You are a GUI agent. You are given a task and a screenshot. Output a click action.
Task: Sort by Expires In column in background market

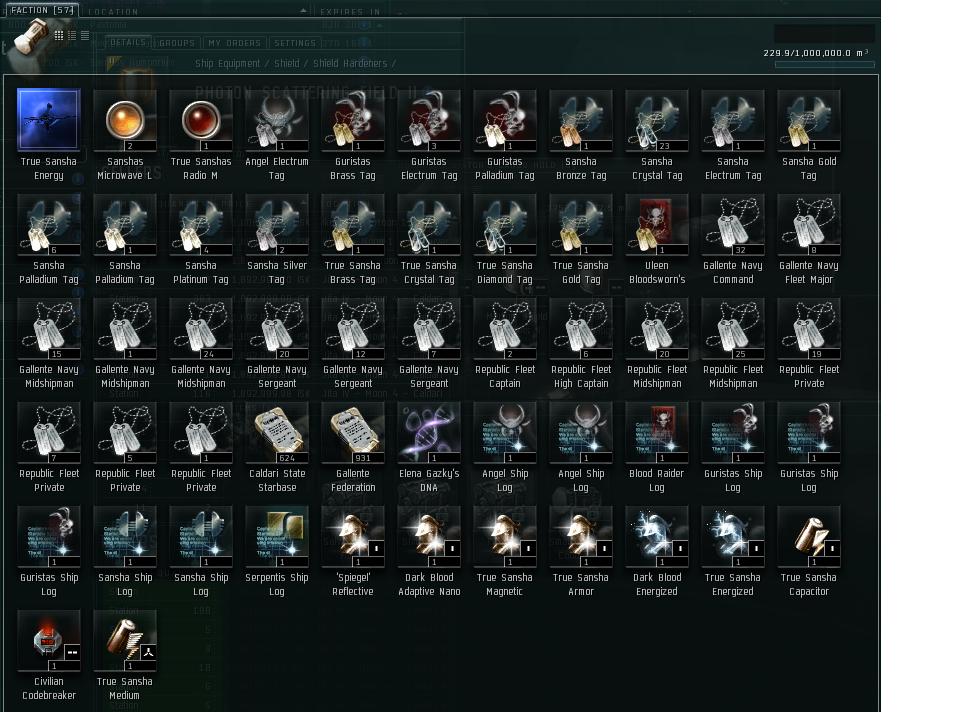350,12
